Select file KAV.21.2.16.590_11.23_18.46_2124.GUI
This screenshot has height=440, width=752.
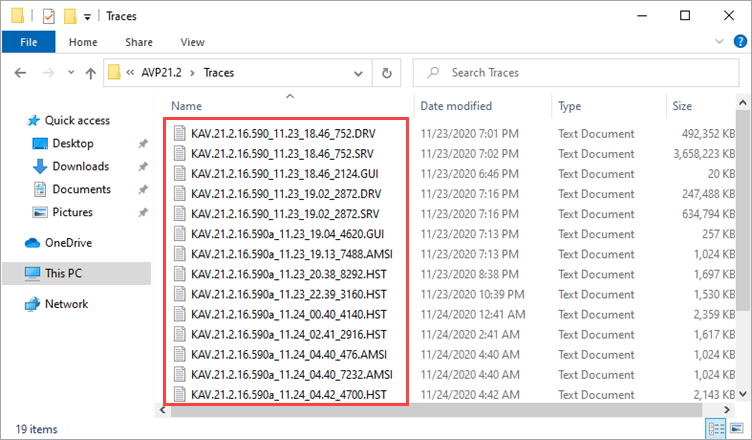click(285, 174)
